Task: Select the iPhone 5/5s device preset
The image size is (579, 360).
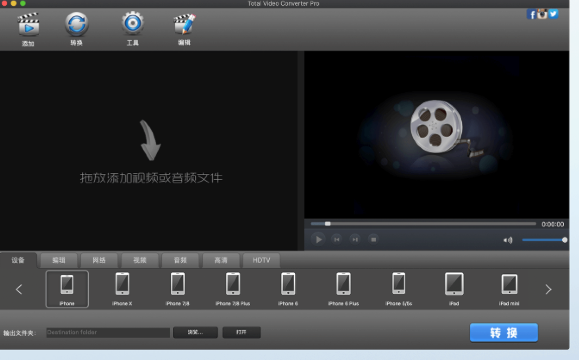Action: [x=399, y=289]
